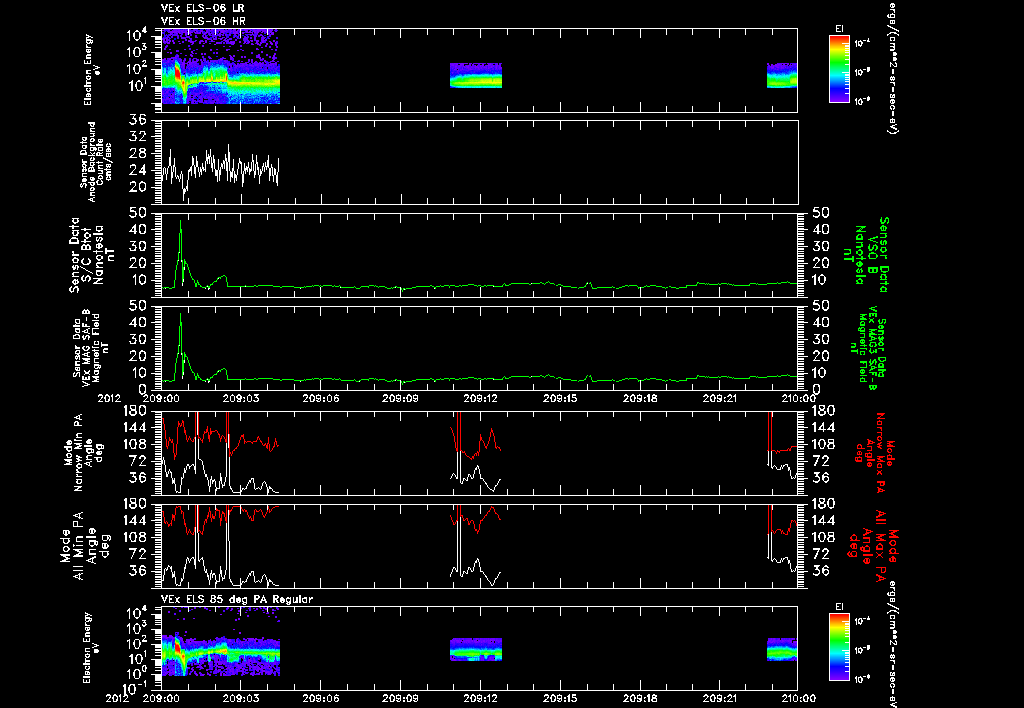Click '209:12' on the bottom time axis

(x=481, y=698)
